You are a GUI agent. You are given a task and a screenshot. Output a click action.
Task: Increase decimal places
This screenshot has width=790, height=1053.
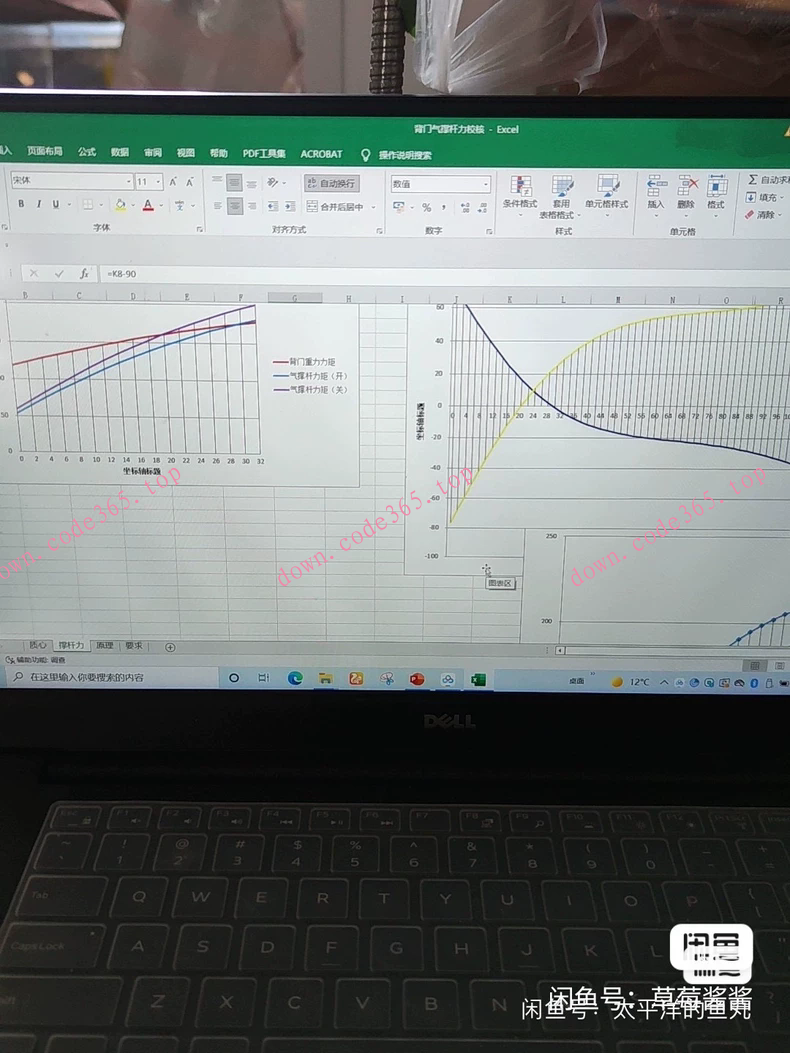pyautogui.click(x=465, y=208)
